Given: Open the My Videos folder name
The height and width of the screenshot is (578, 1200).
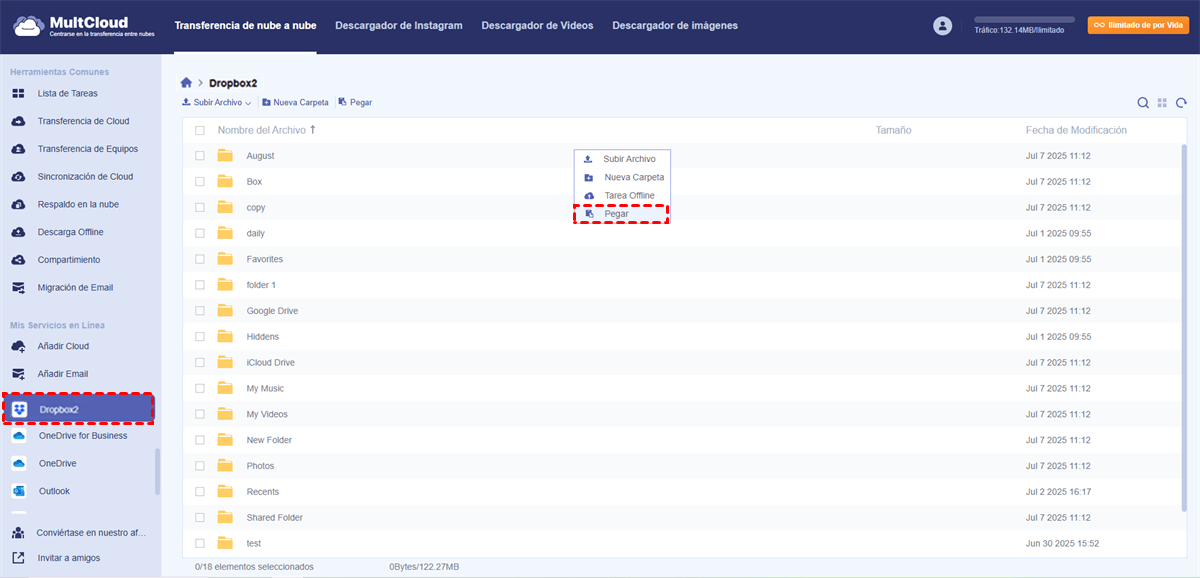Looking at the screenshot, I should click(267, 414).
